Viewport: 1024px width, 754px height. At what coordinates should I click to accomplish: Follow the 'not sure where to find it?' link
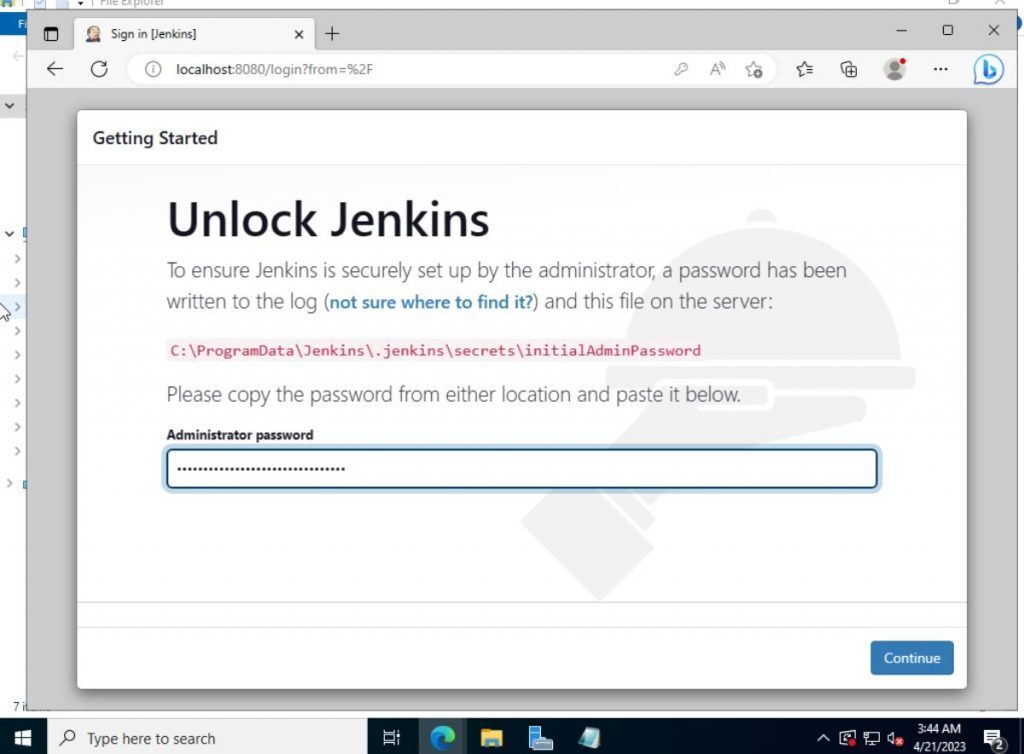(x=429, y=301)
